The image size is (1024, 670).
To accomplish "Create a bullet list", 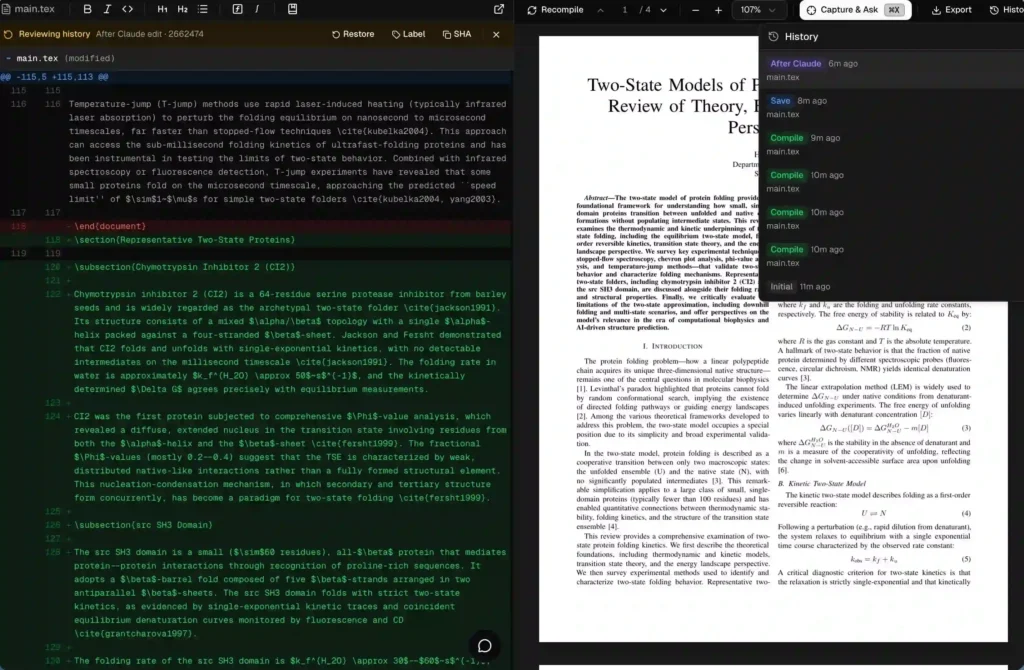I will coord(203,8).
